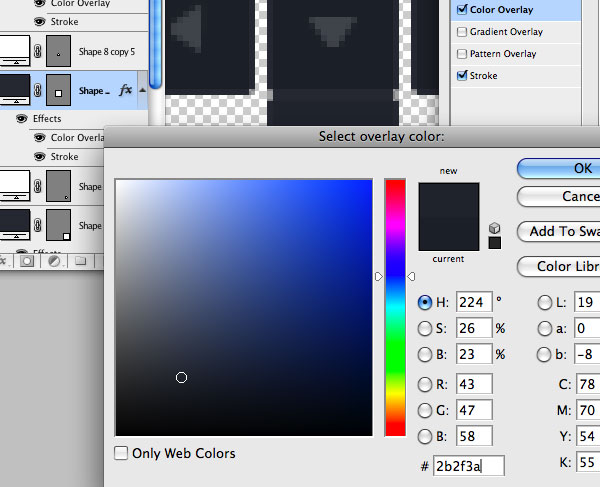Hide the Effects eye of the selected layer
This screenshot has height=487, width=600.
22,119
